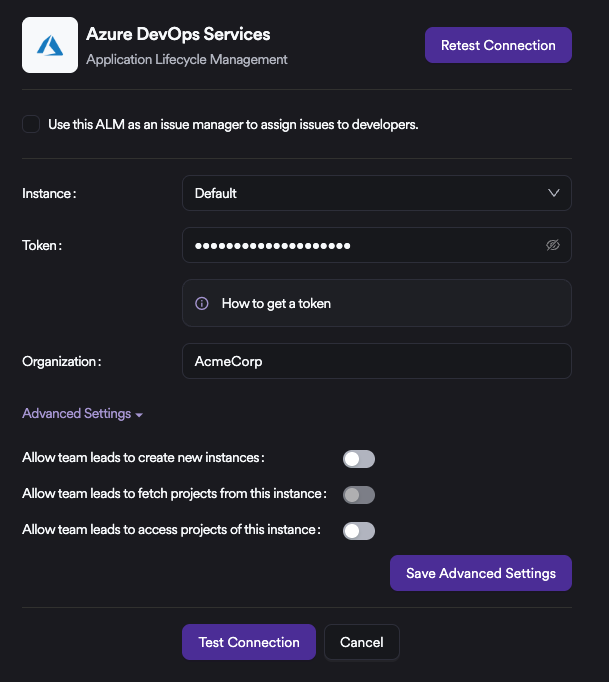The image size is (609, 682).
Task: Open the Instance dropdown showing Default
Action: [x=377, y=193]
